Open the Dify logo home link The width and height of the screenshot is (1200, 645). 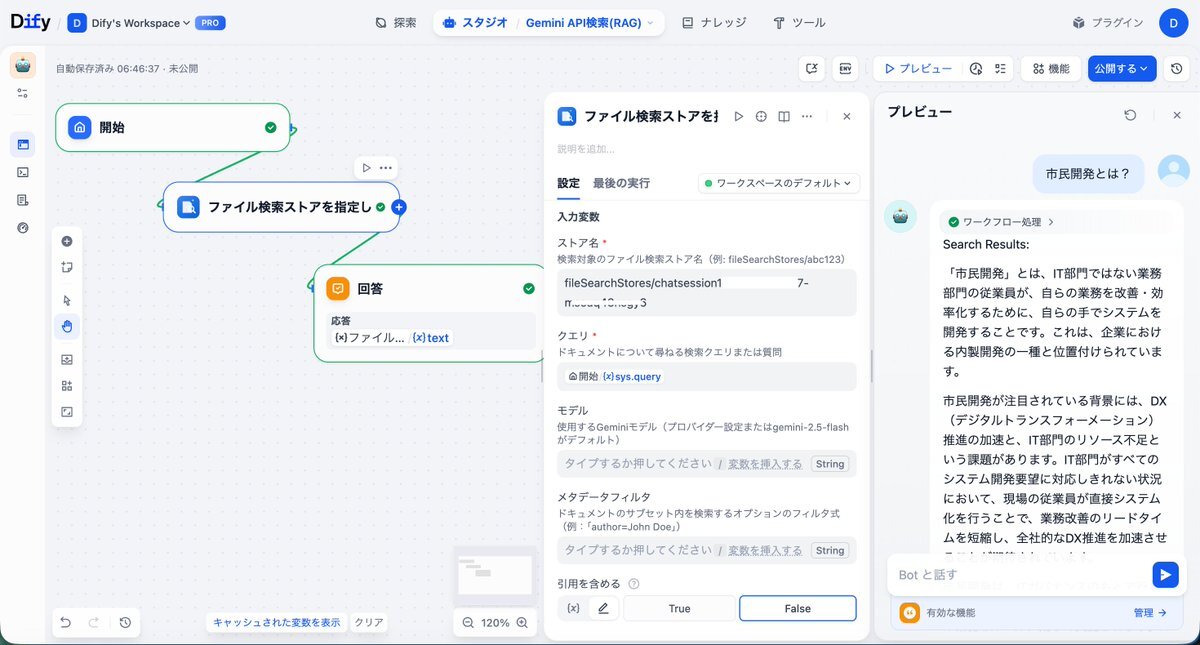[x=30, y=22]
